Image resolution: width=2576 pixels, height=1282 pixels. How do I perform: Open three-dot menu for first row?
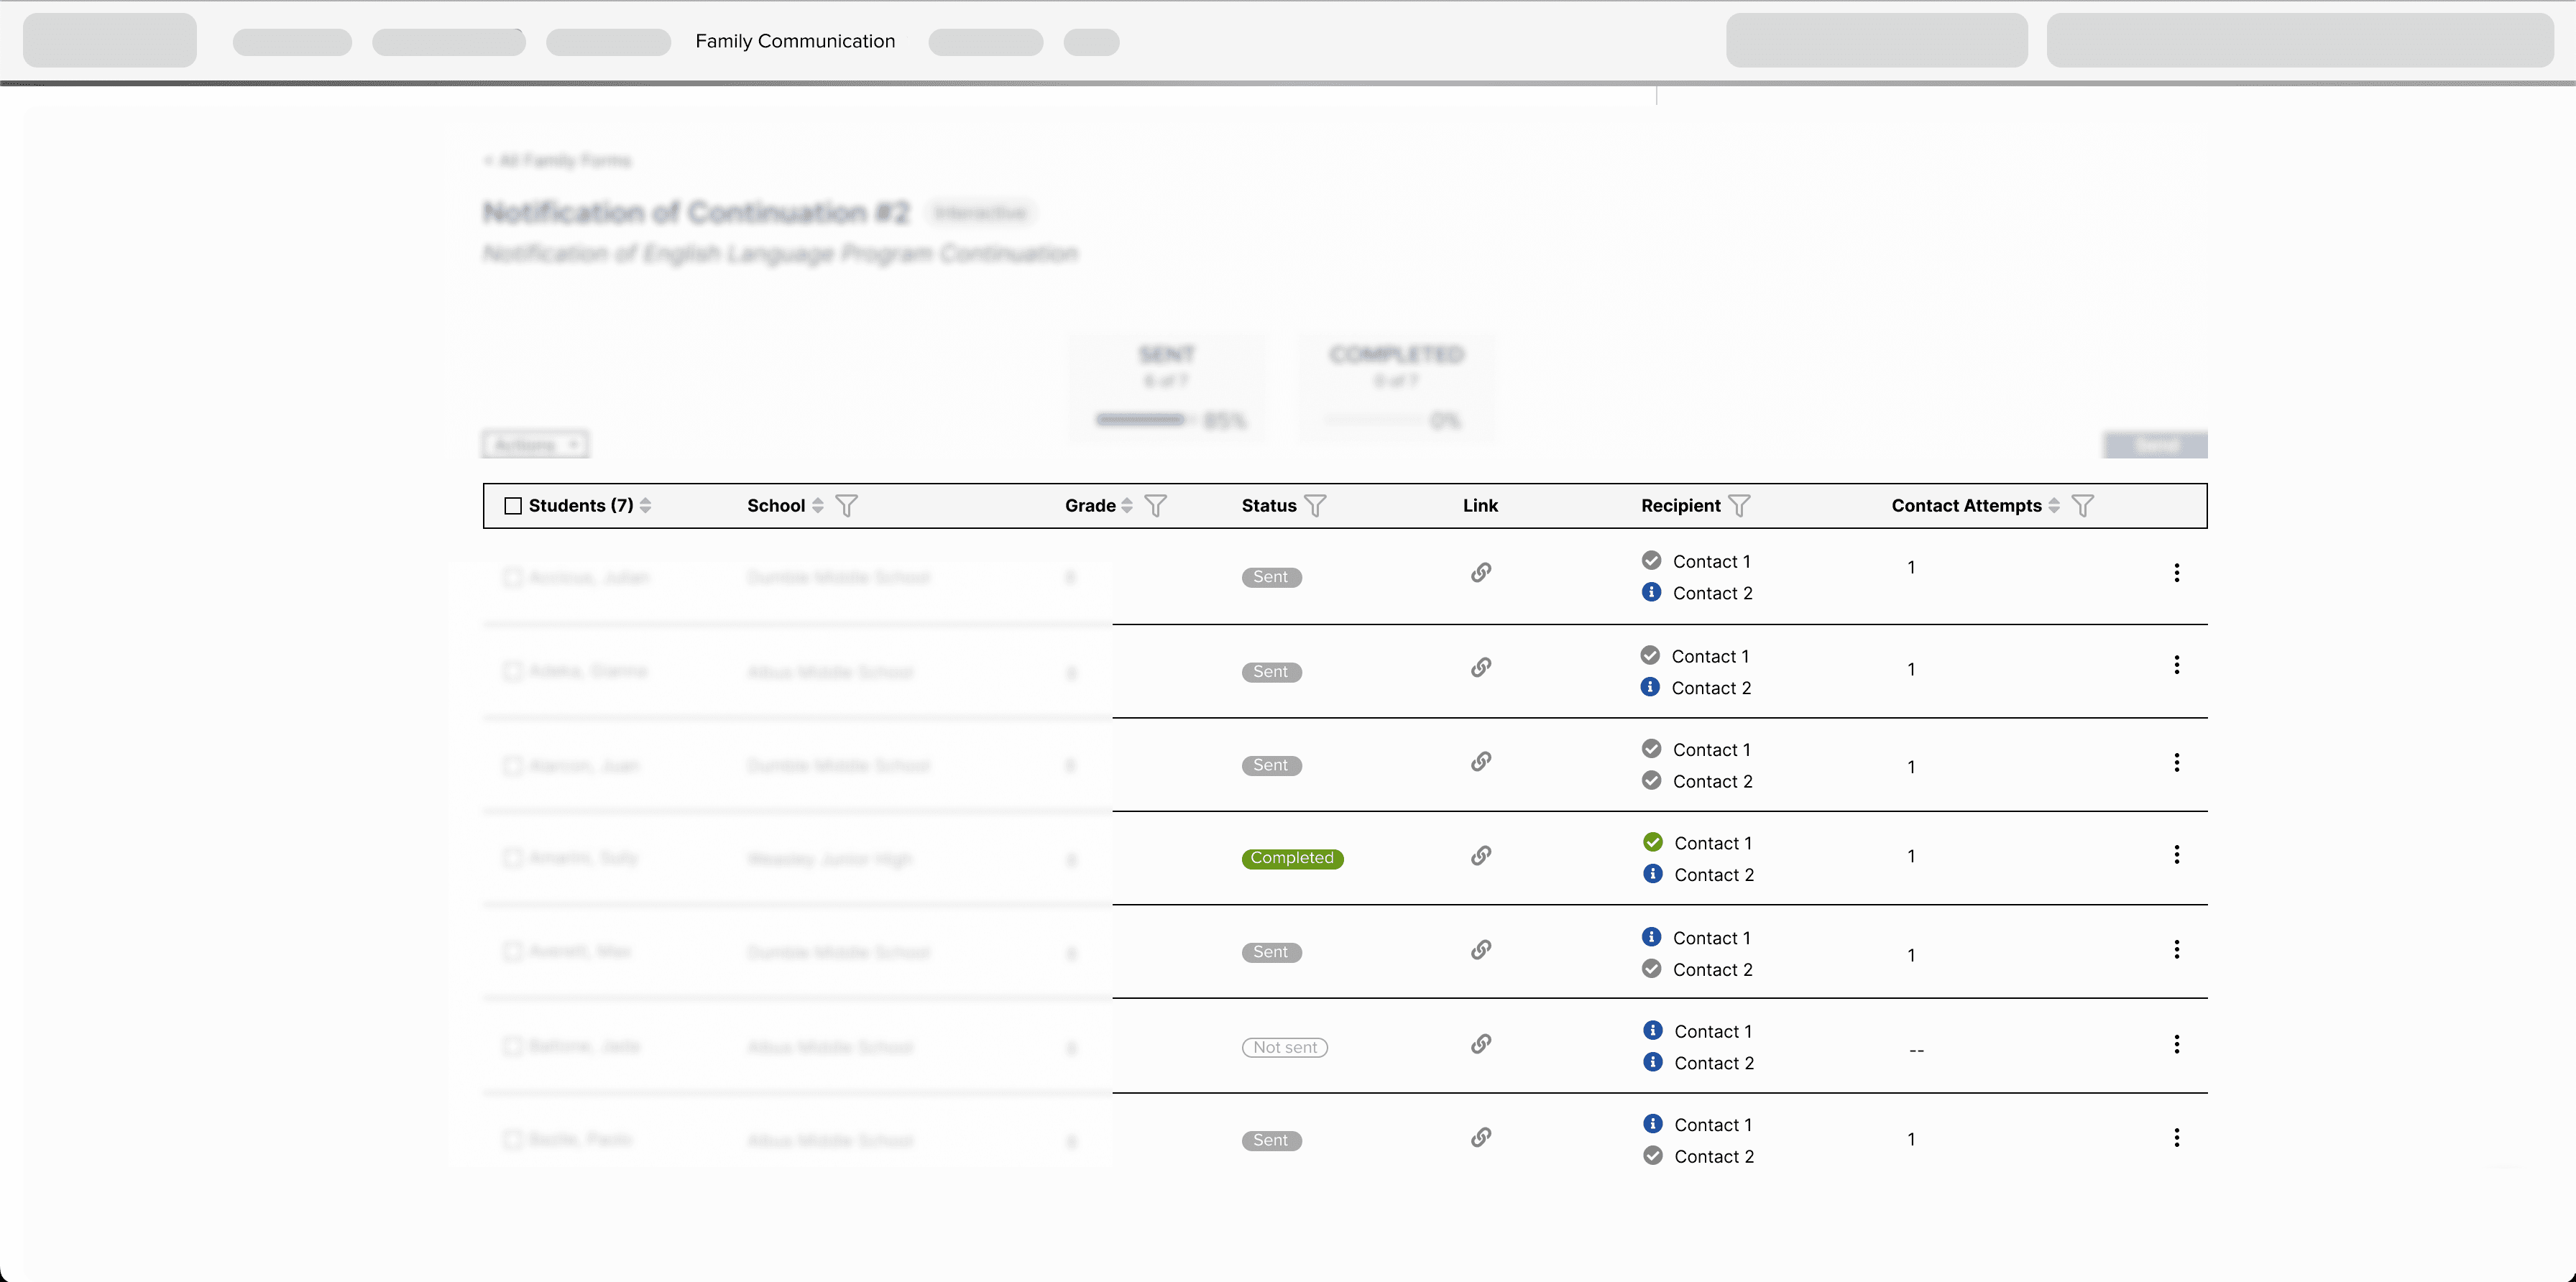point(2176,573)
